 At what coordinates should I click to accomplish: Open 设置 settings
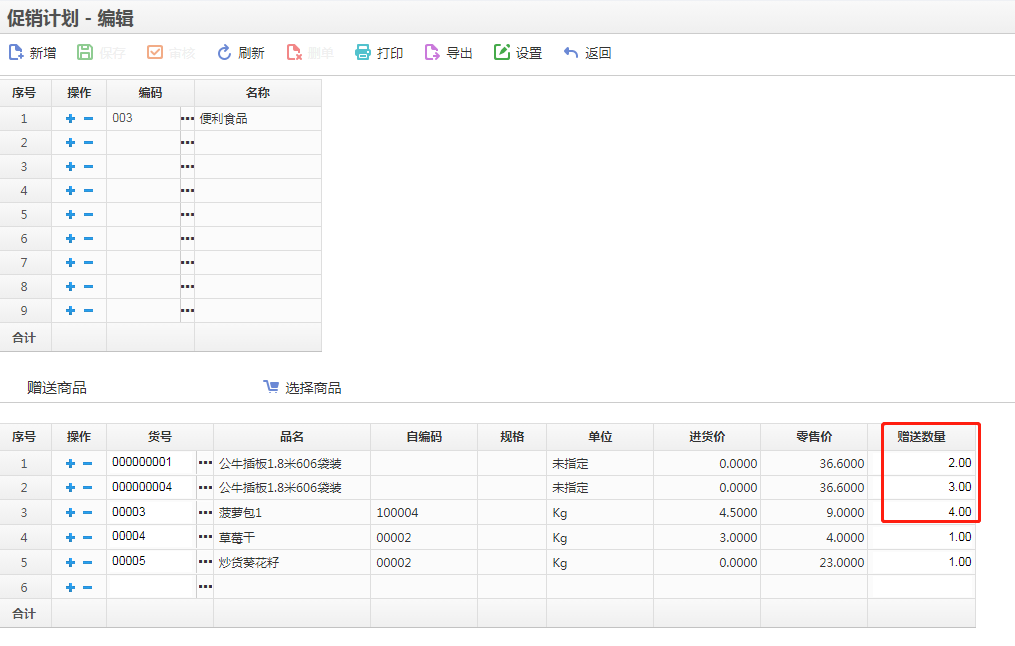518,52
